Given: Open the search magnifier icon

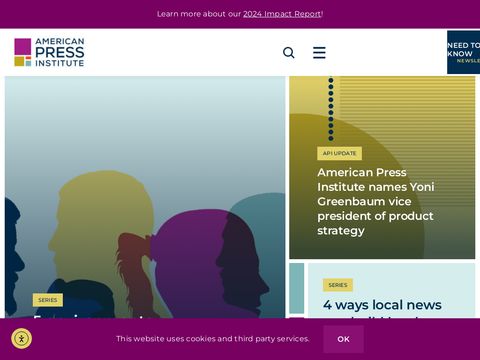Looking at the screenshot, I should pos(289,53).
